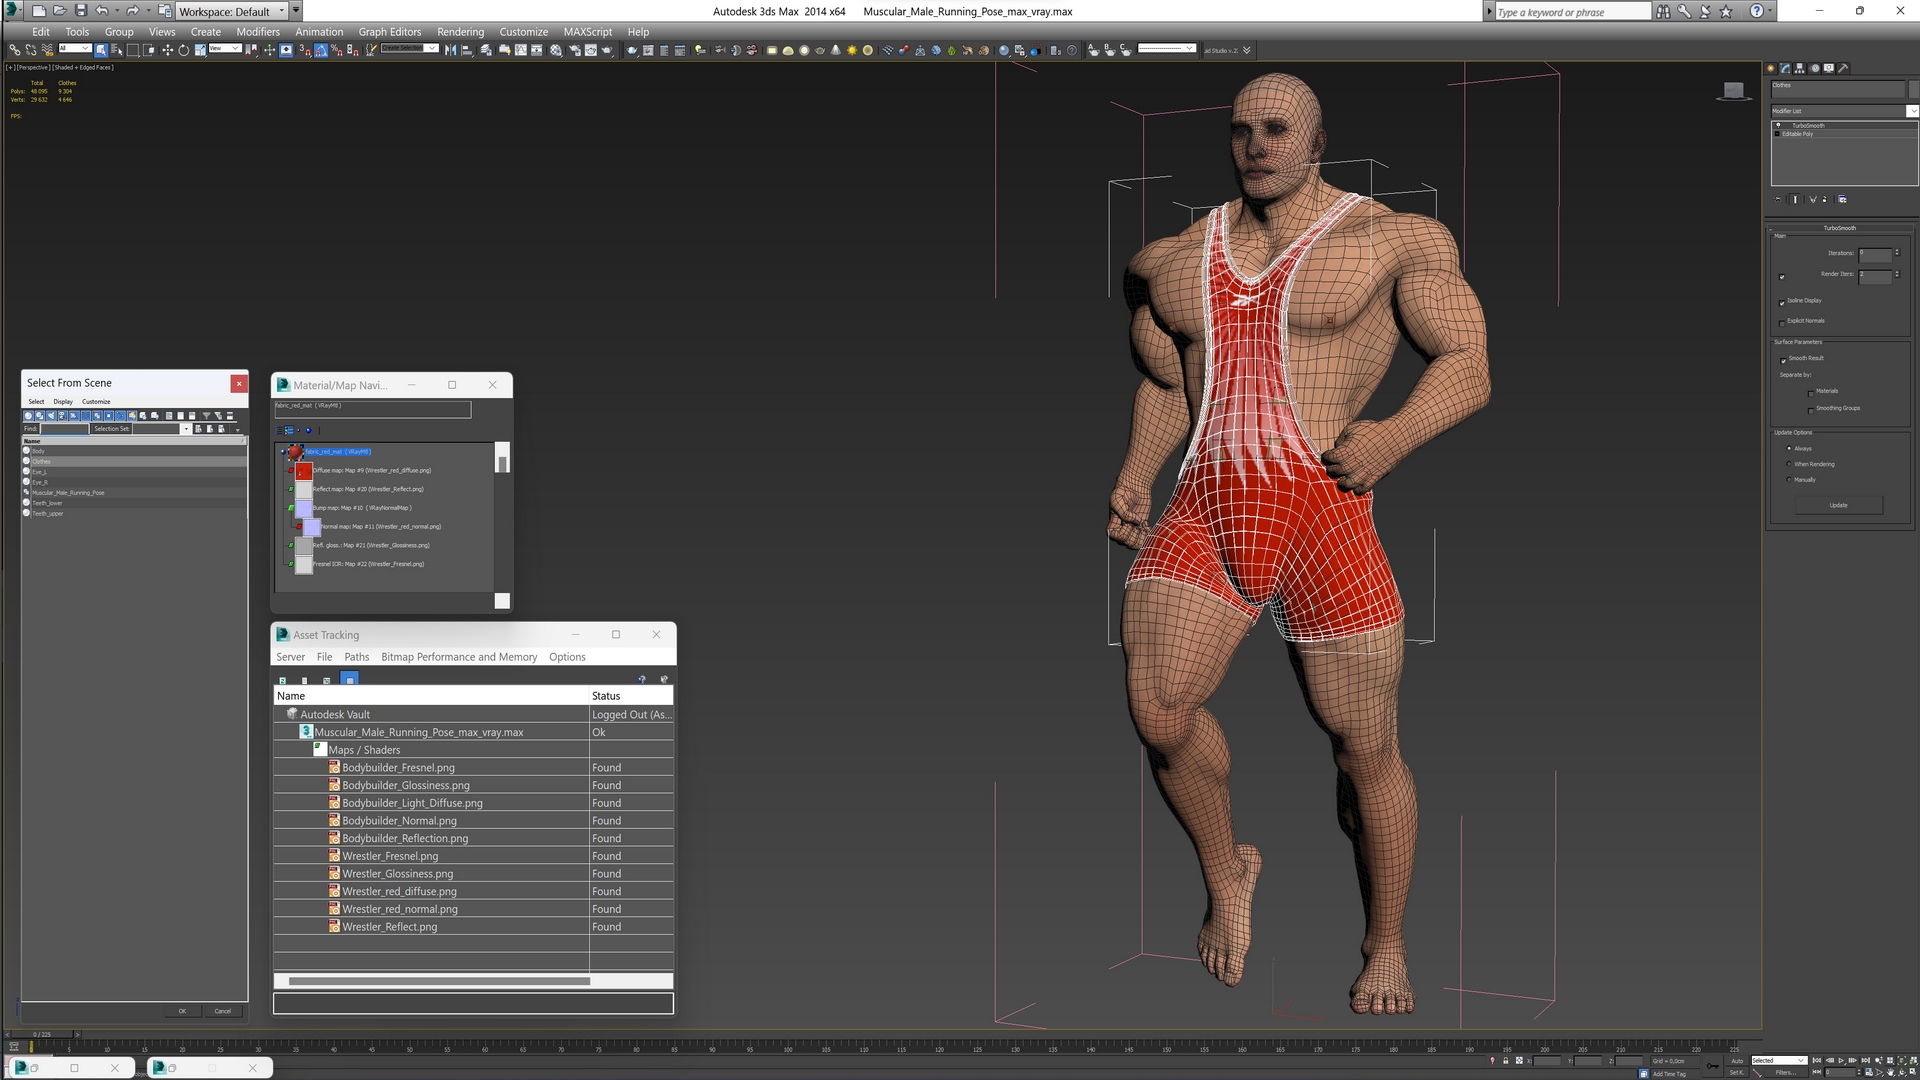Choose the Select and Rotate tool

(184, 50)
